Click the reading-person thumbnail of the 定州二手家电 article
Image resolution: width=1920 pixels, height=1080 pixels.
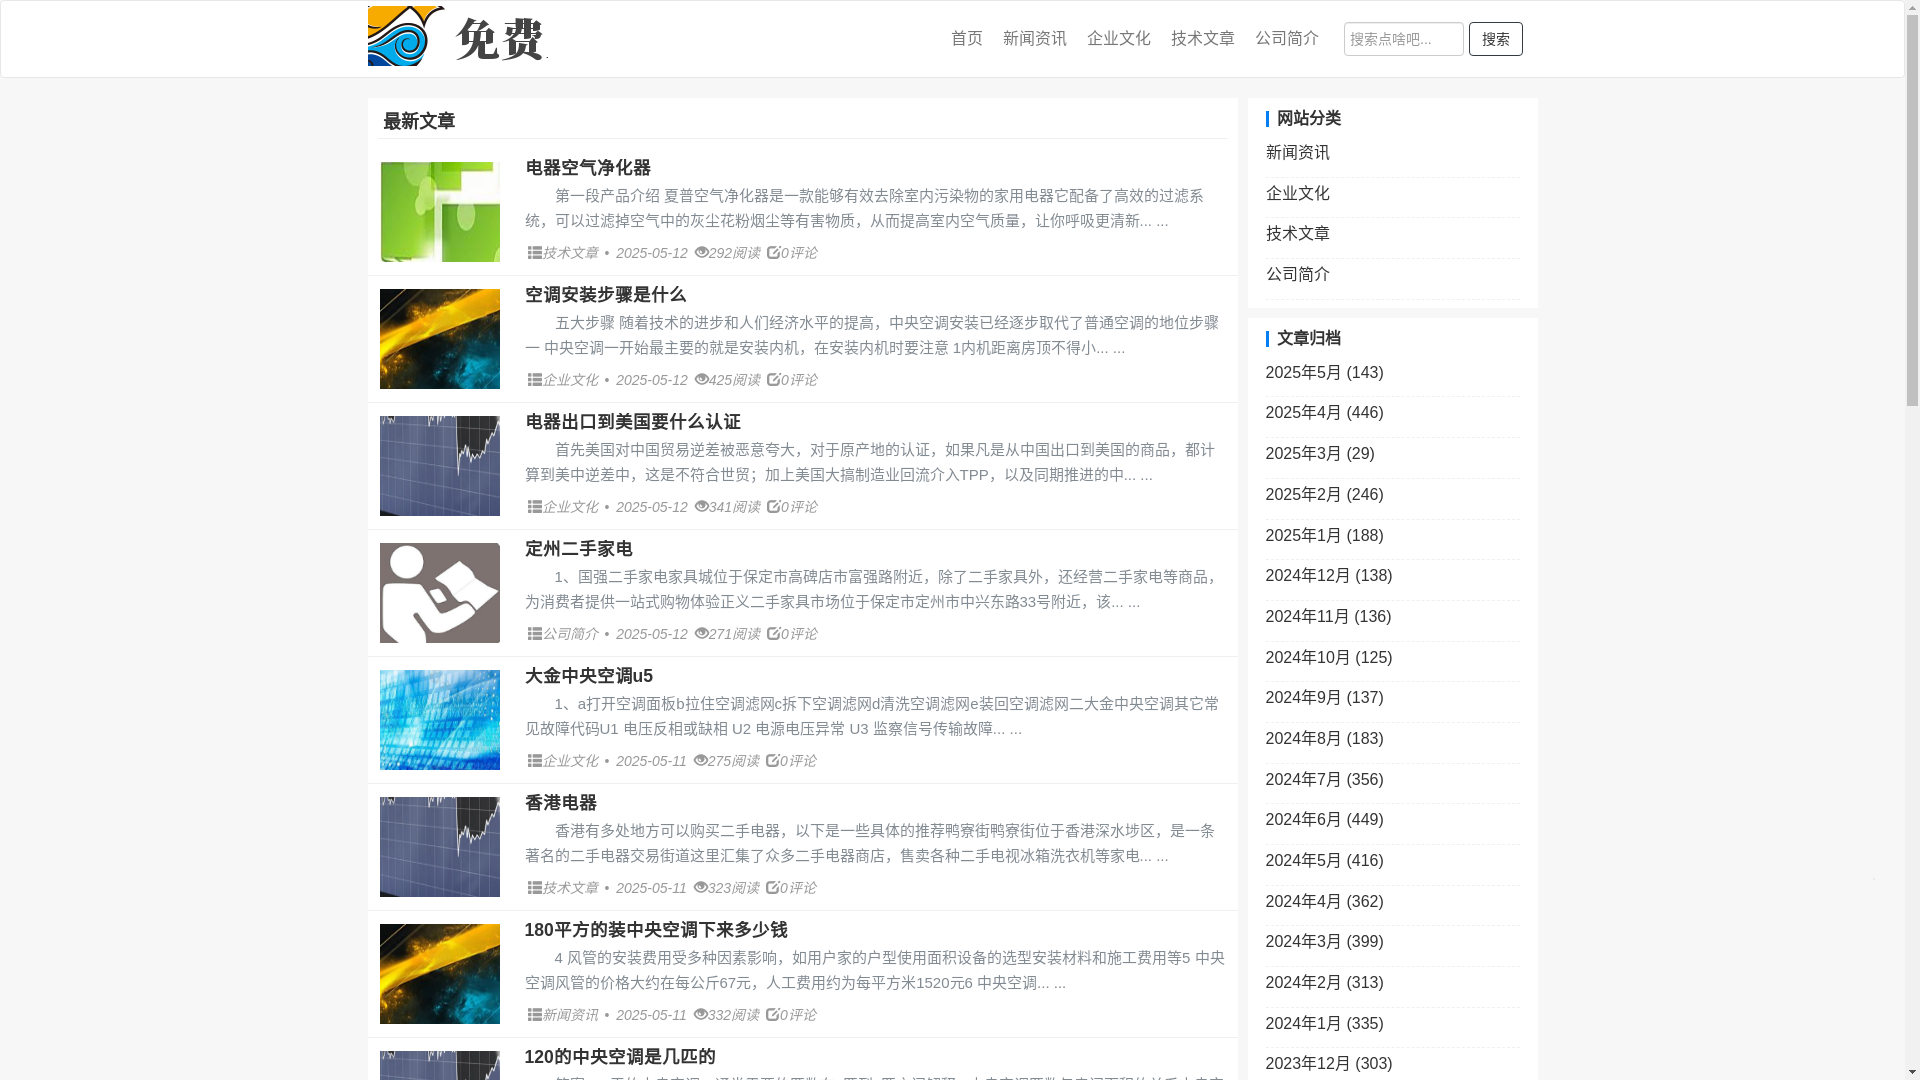pos(439,593)
